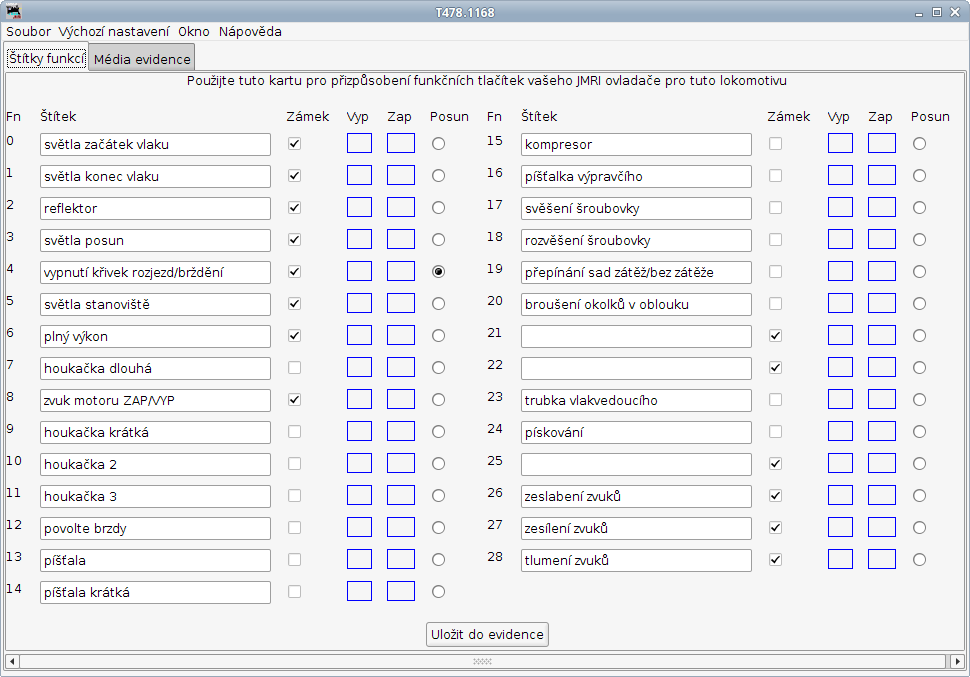Open the Výchozí nastavení menu
This screenshot has width=970, height=677.
click(x=113, y=32)
